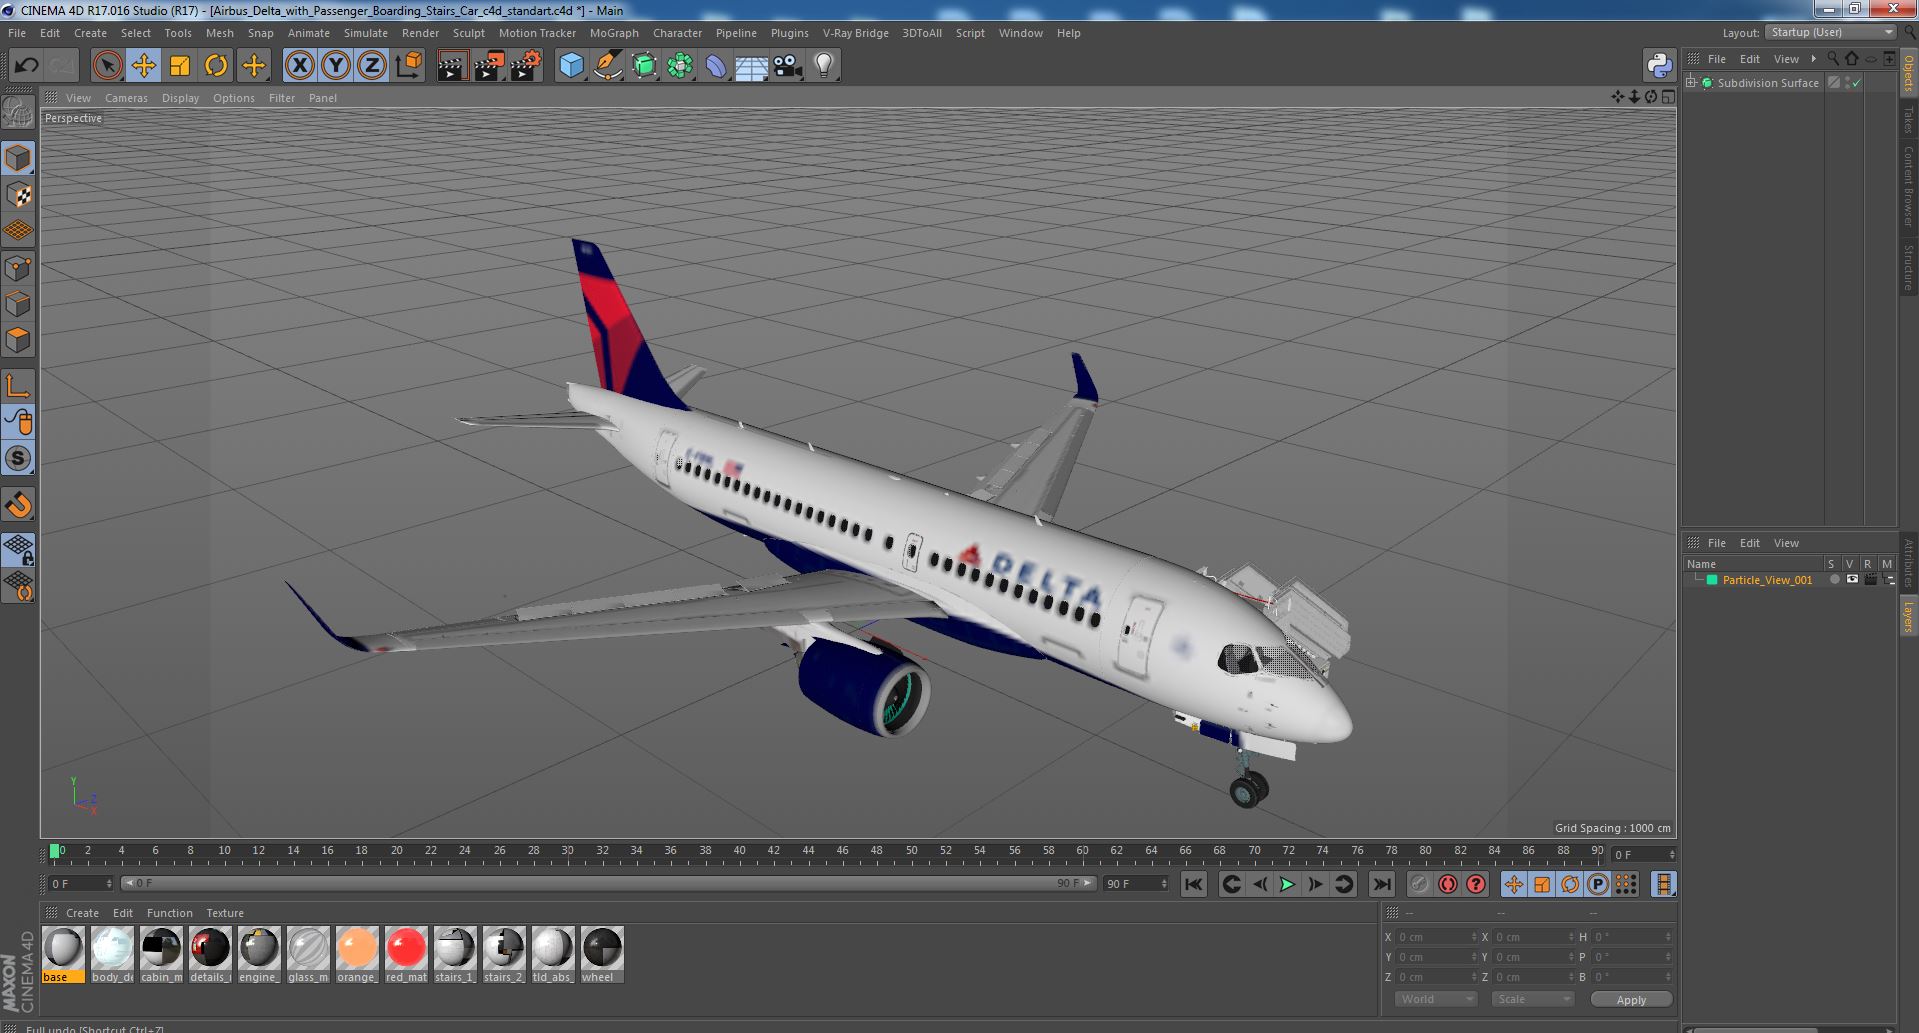Open the Scale mode dropdown
This screenshot has width=1919, height=1033.
coord(1532,999)
